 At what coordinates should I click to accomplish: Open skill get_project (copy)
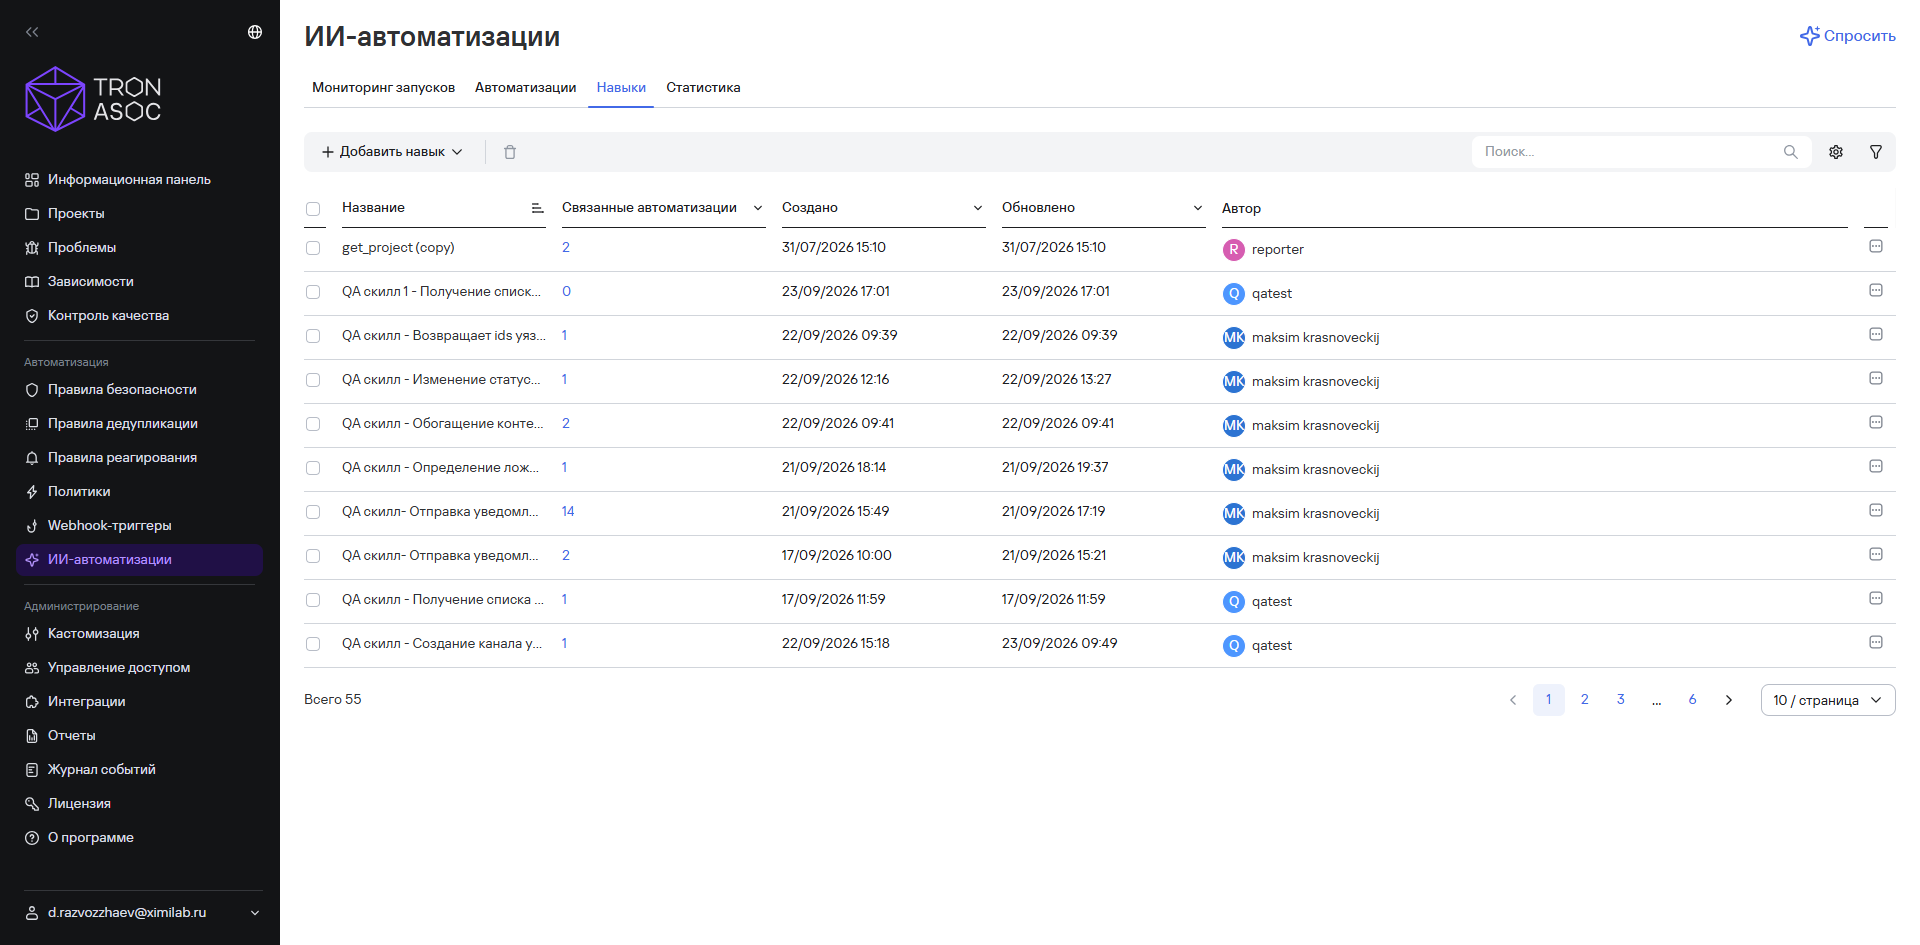pyautogui.click(x=398, y=248)
